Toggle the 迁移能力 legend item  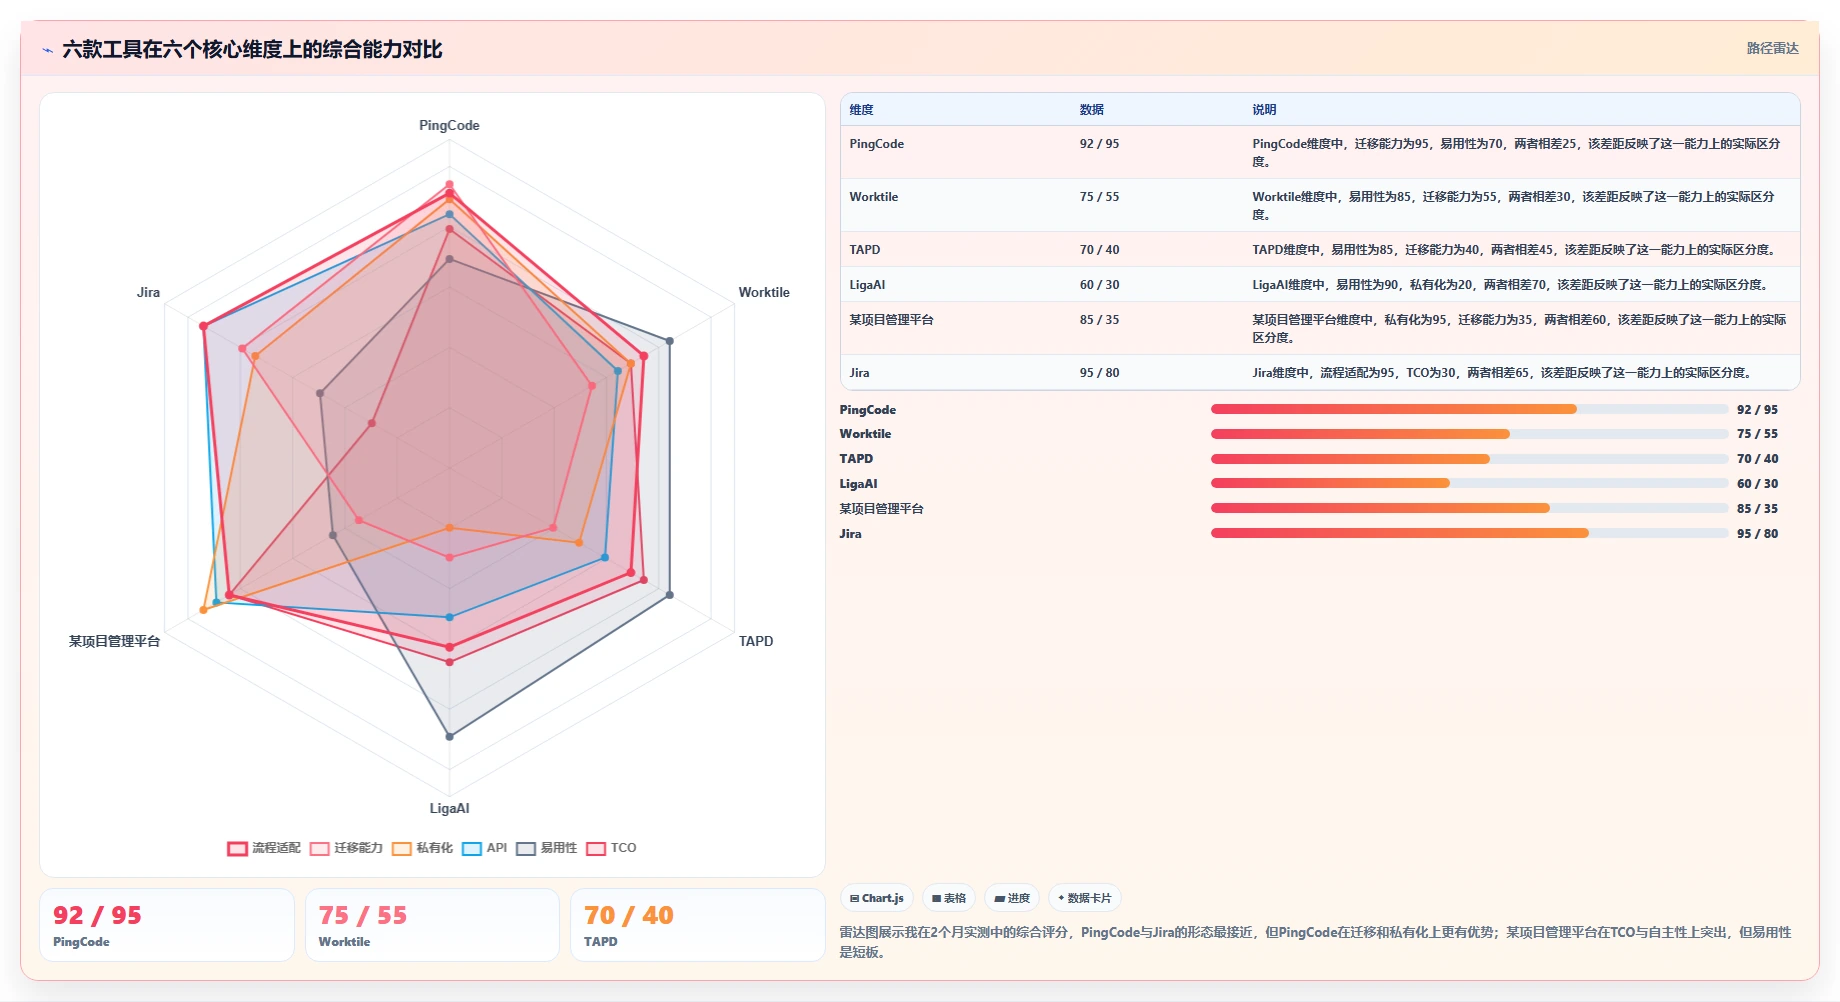pos(346,848)
